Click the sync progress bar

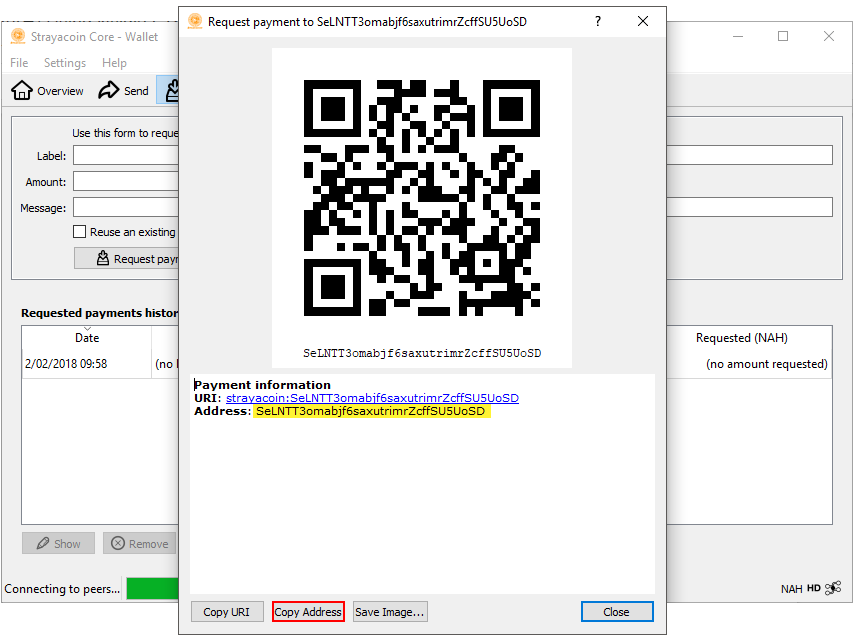click(x=152, y=588)
